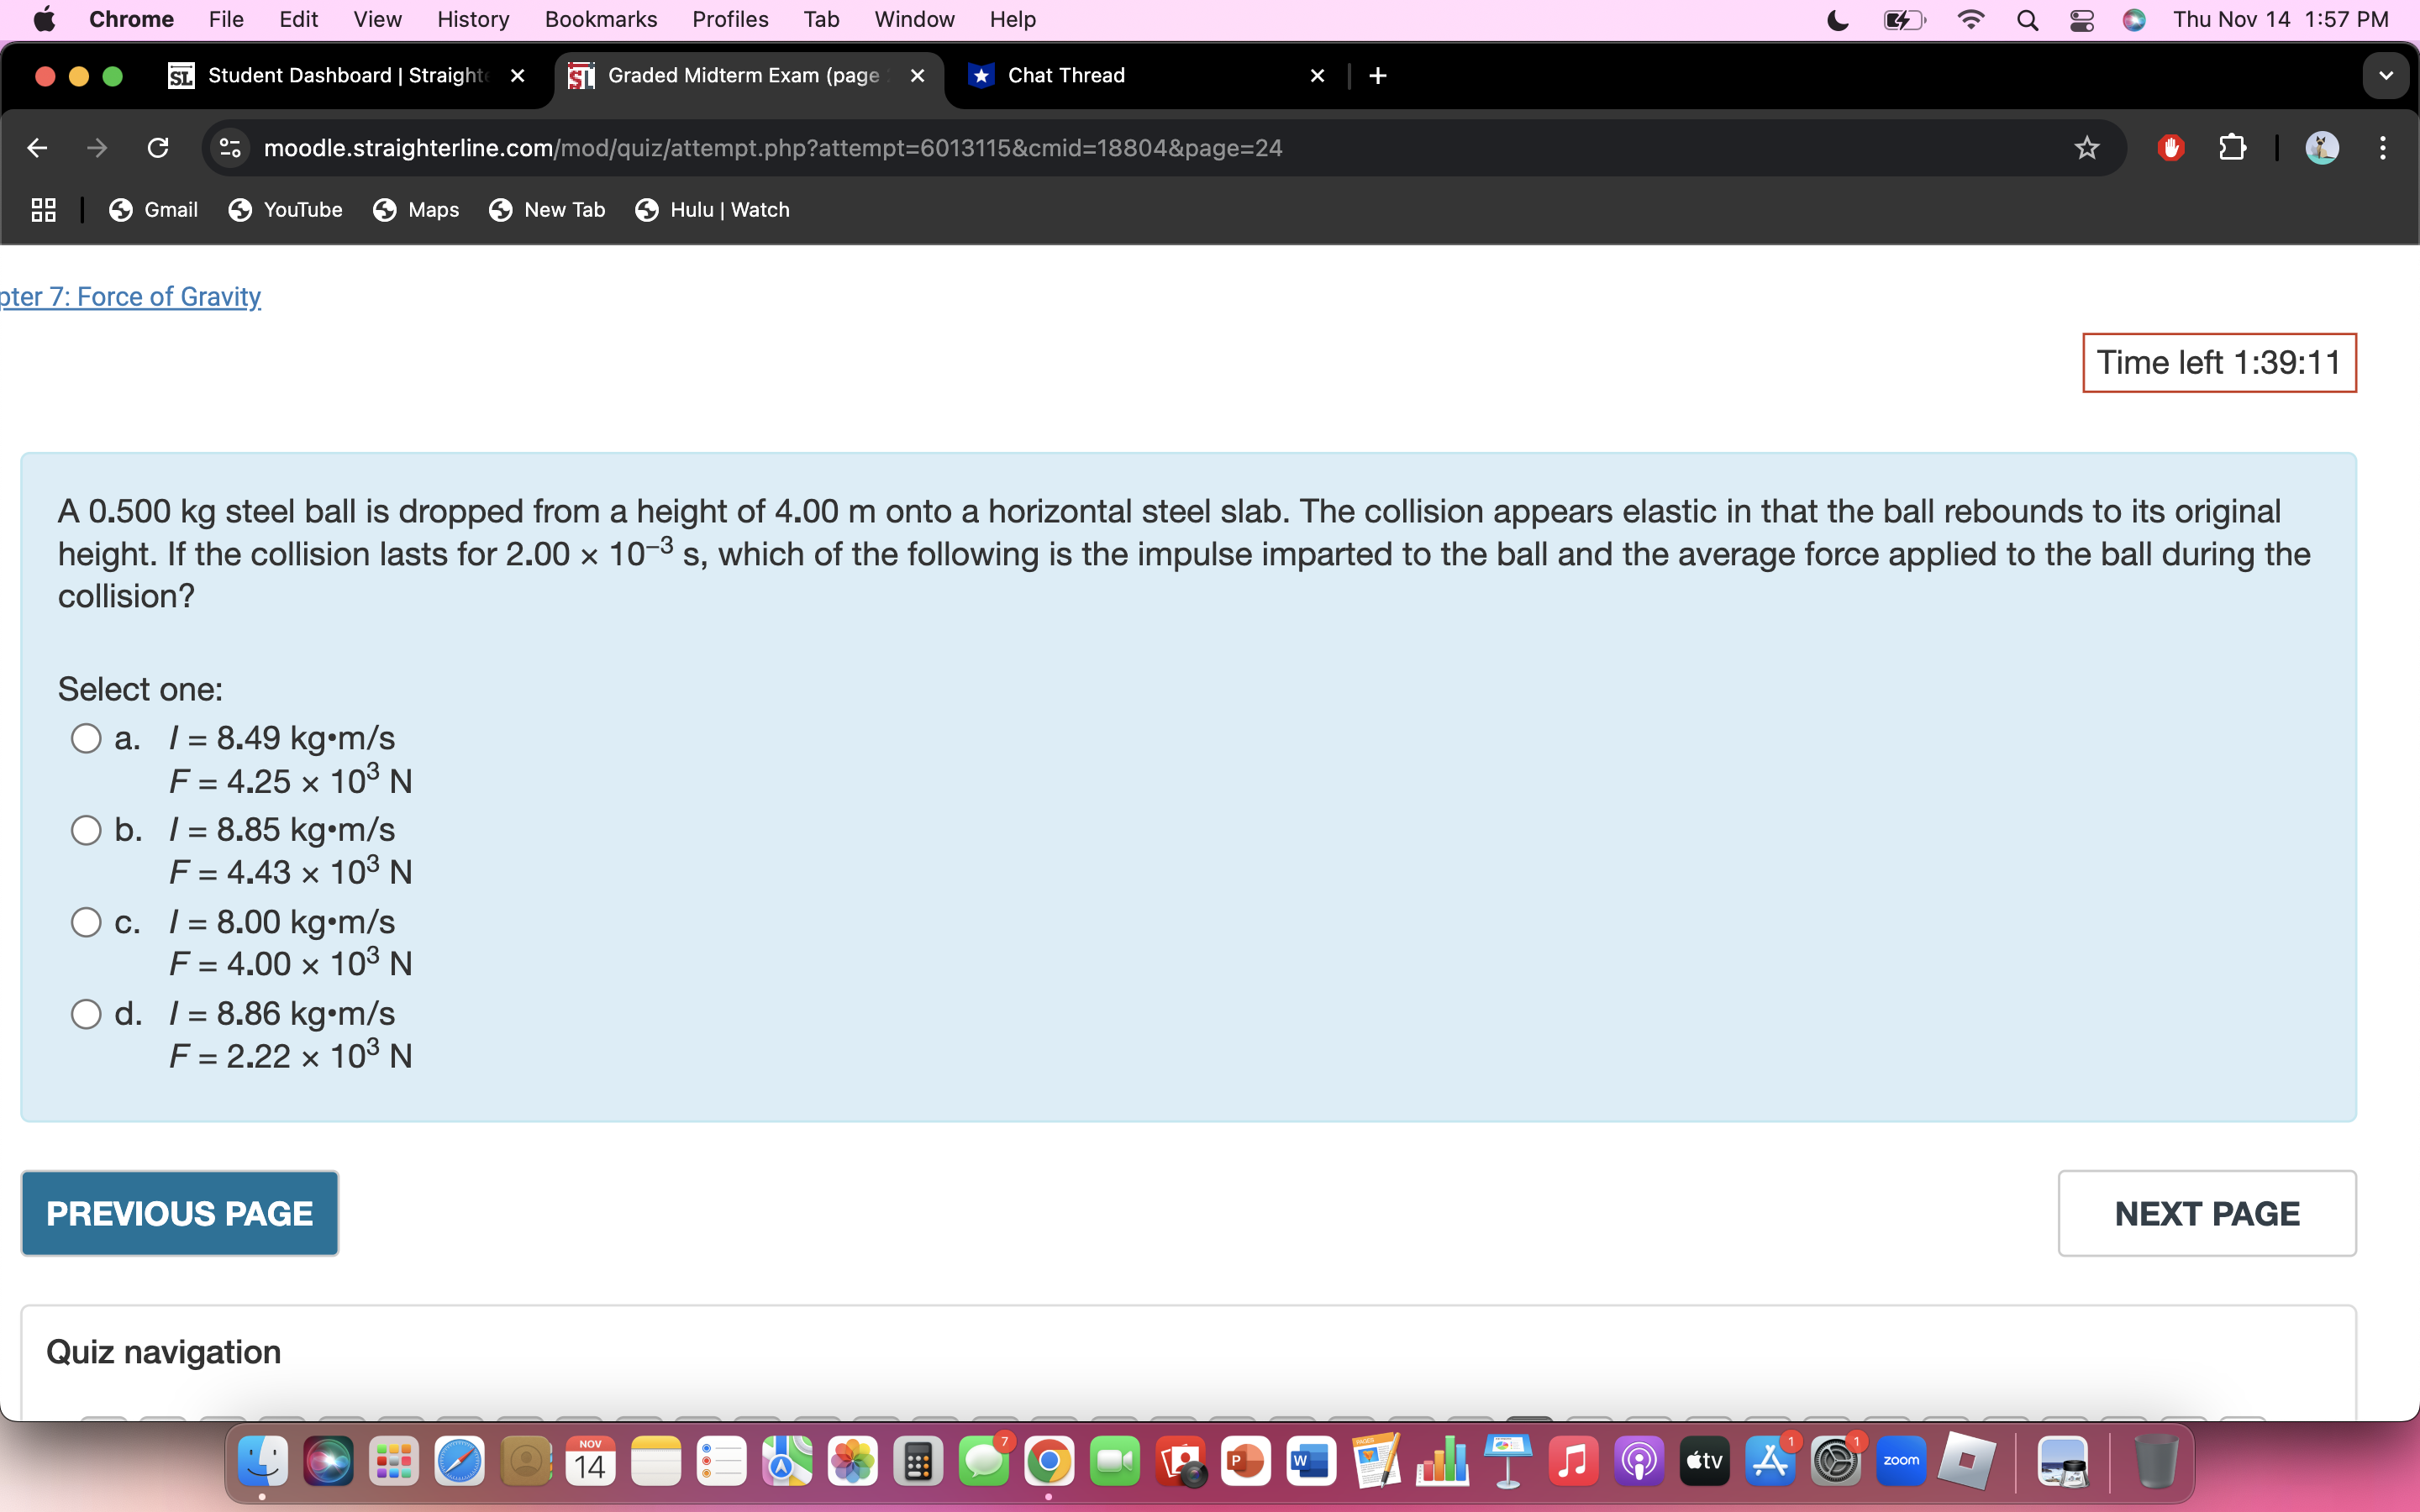Image resolution: width=2420 pixels, height=1512 pixels.
Task: Click the Chrome profile avatar
Action: [2322, 147]
